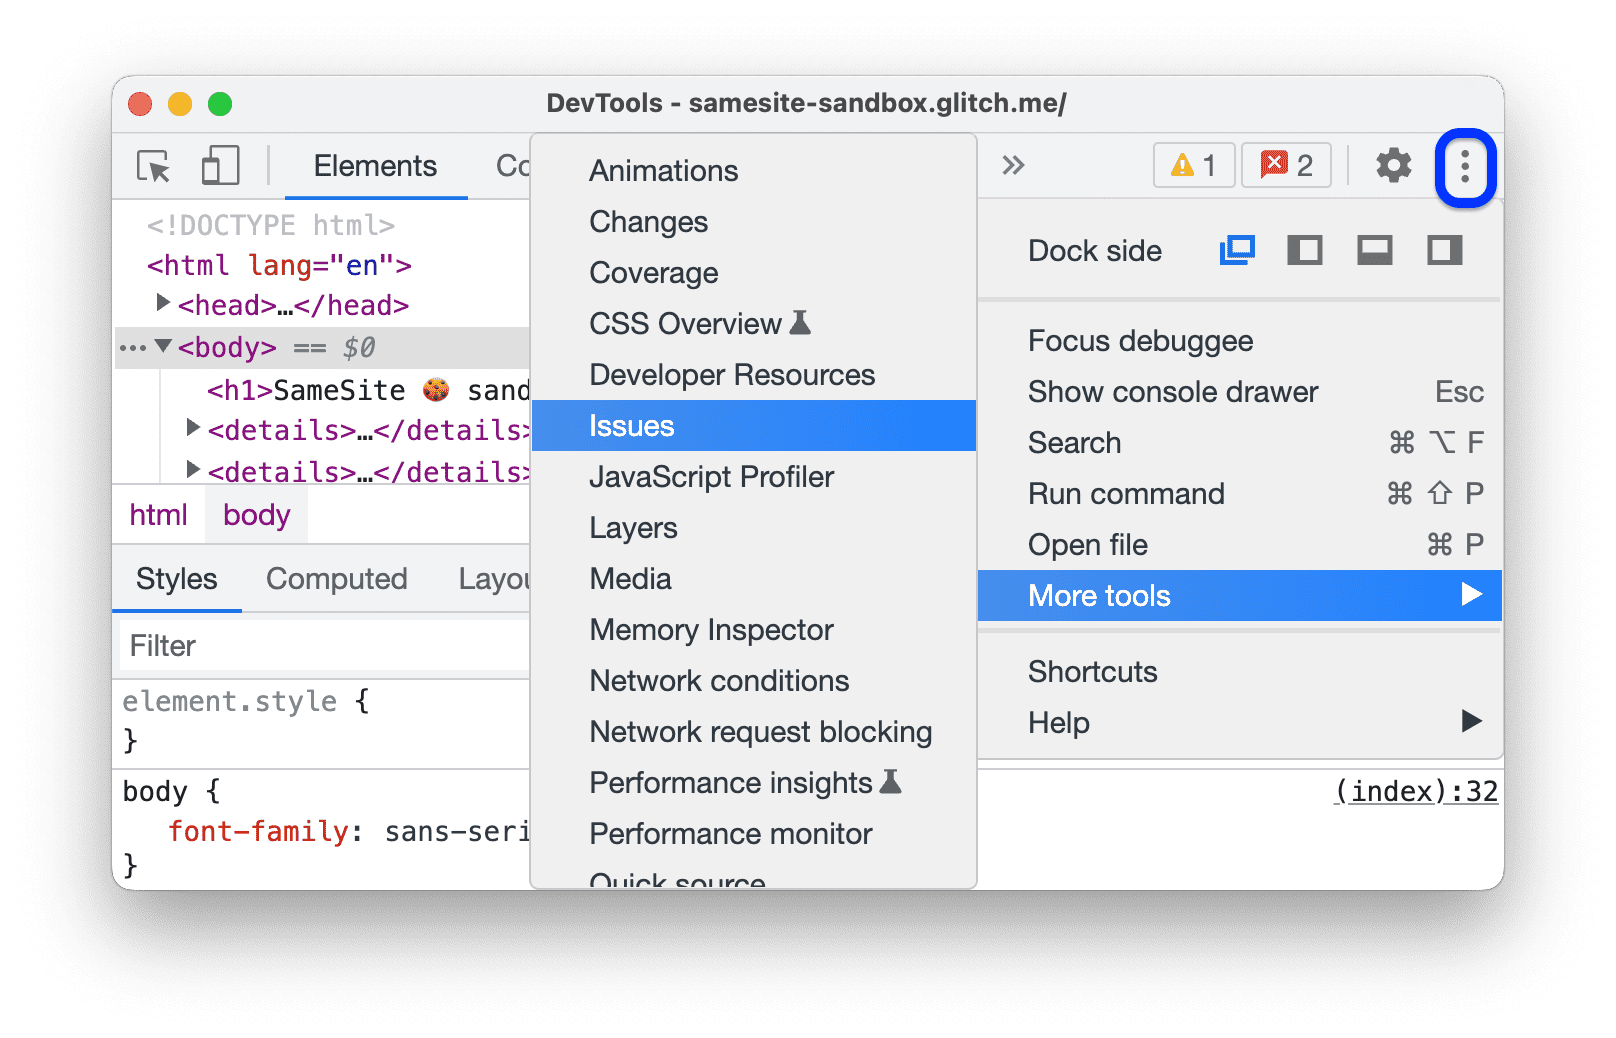
Task: View the 2 console errors
Action: (x=1286, y=165)
